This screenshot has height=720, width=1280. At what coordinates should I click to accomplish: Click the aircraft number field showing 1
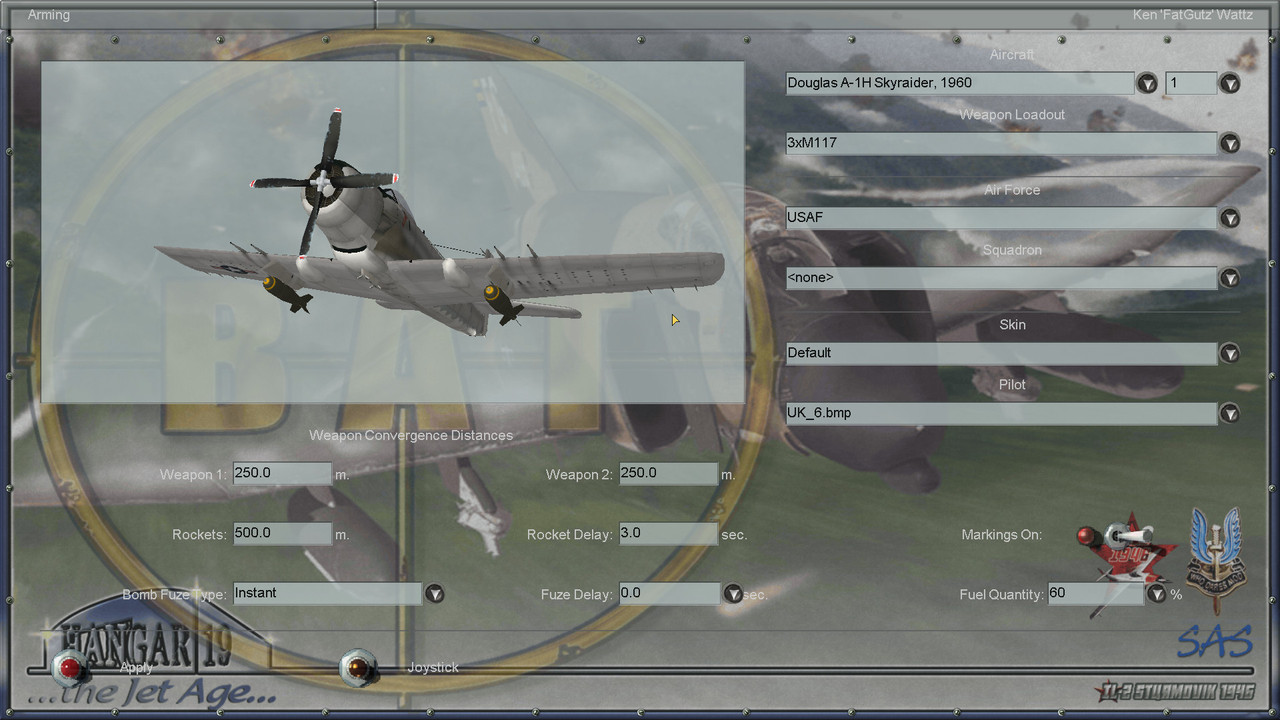[x=1191, y=83]
